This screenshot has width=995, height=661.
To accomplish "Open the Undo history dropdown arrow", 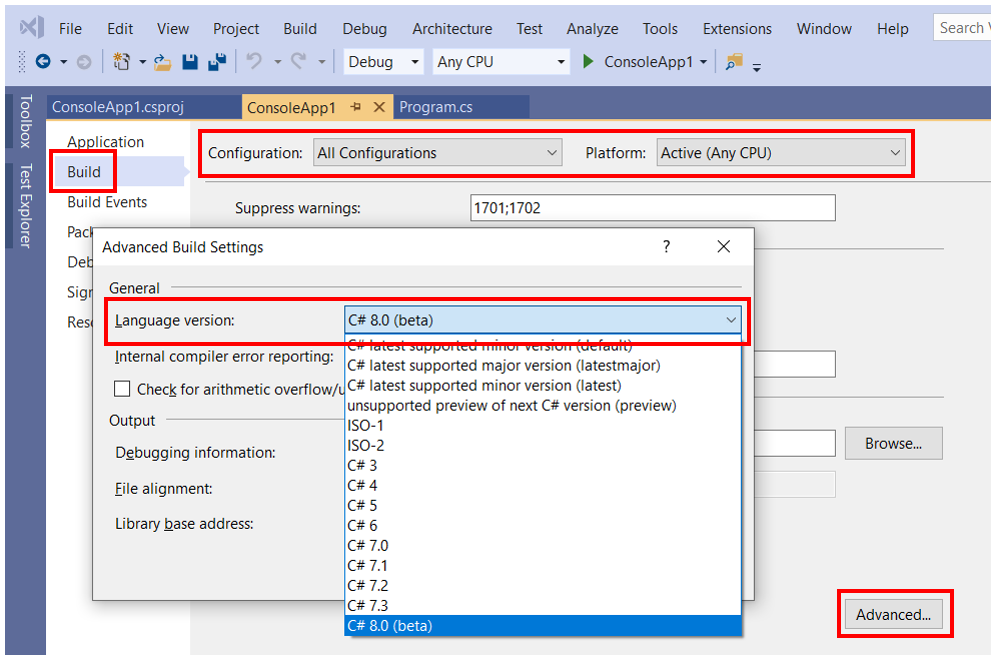I will (277, 62).
